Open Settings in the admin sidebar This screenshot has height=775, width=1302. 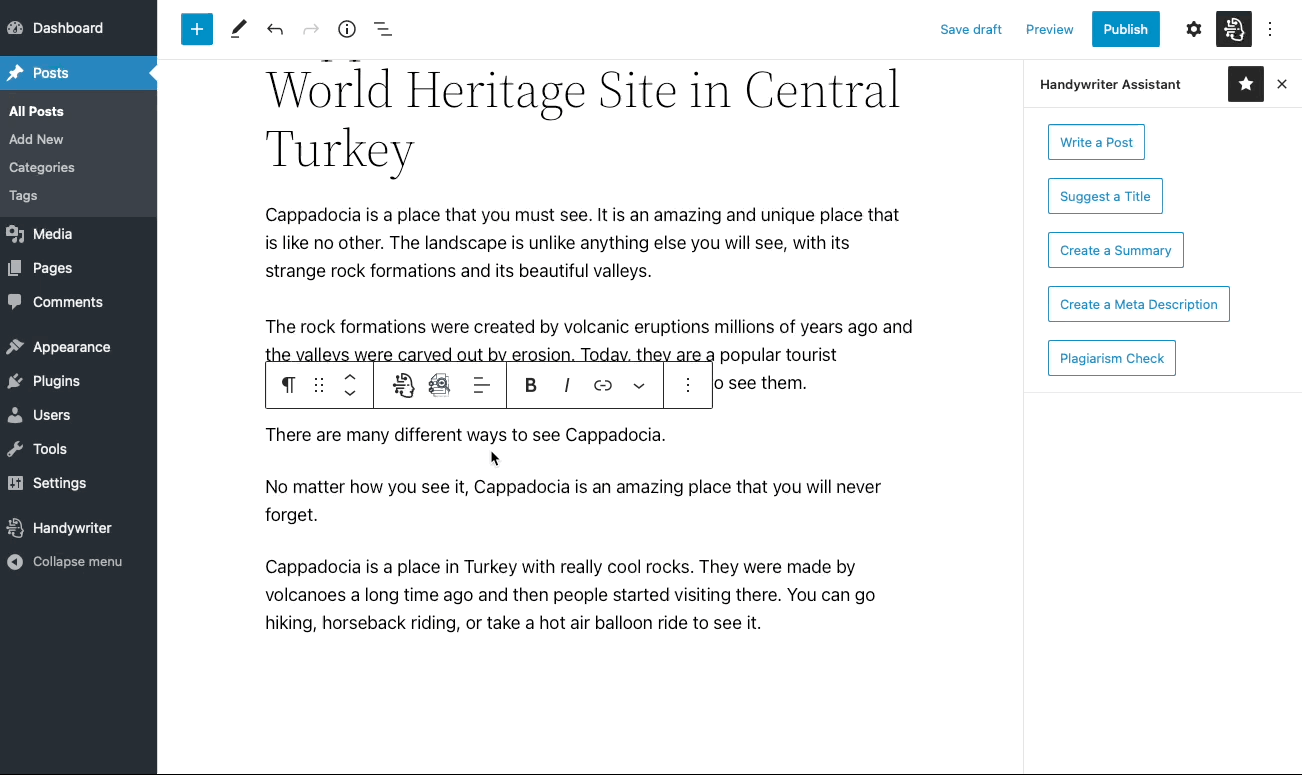click(78, 483)
